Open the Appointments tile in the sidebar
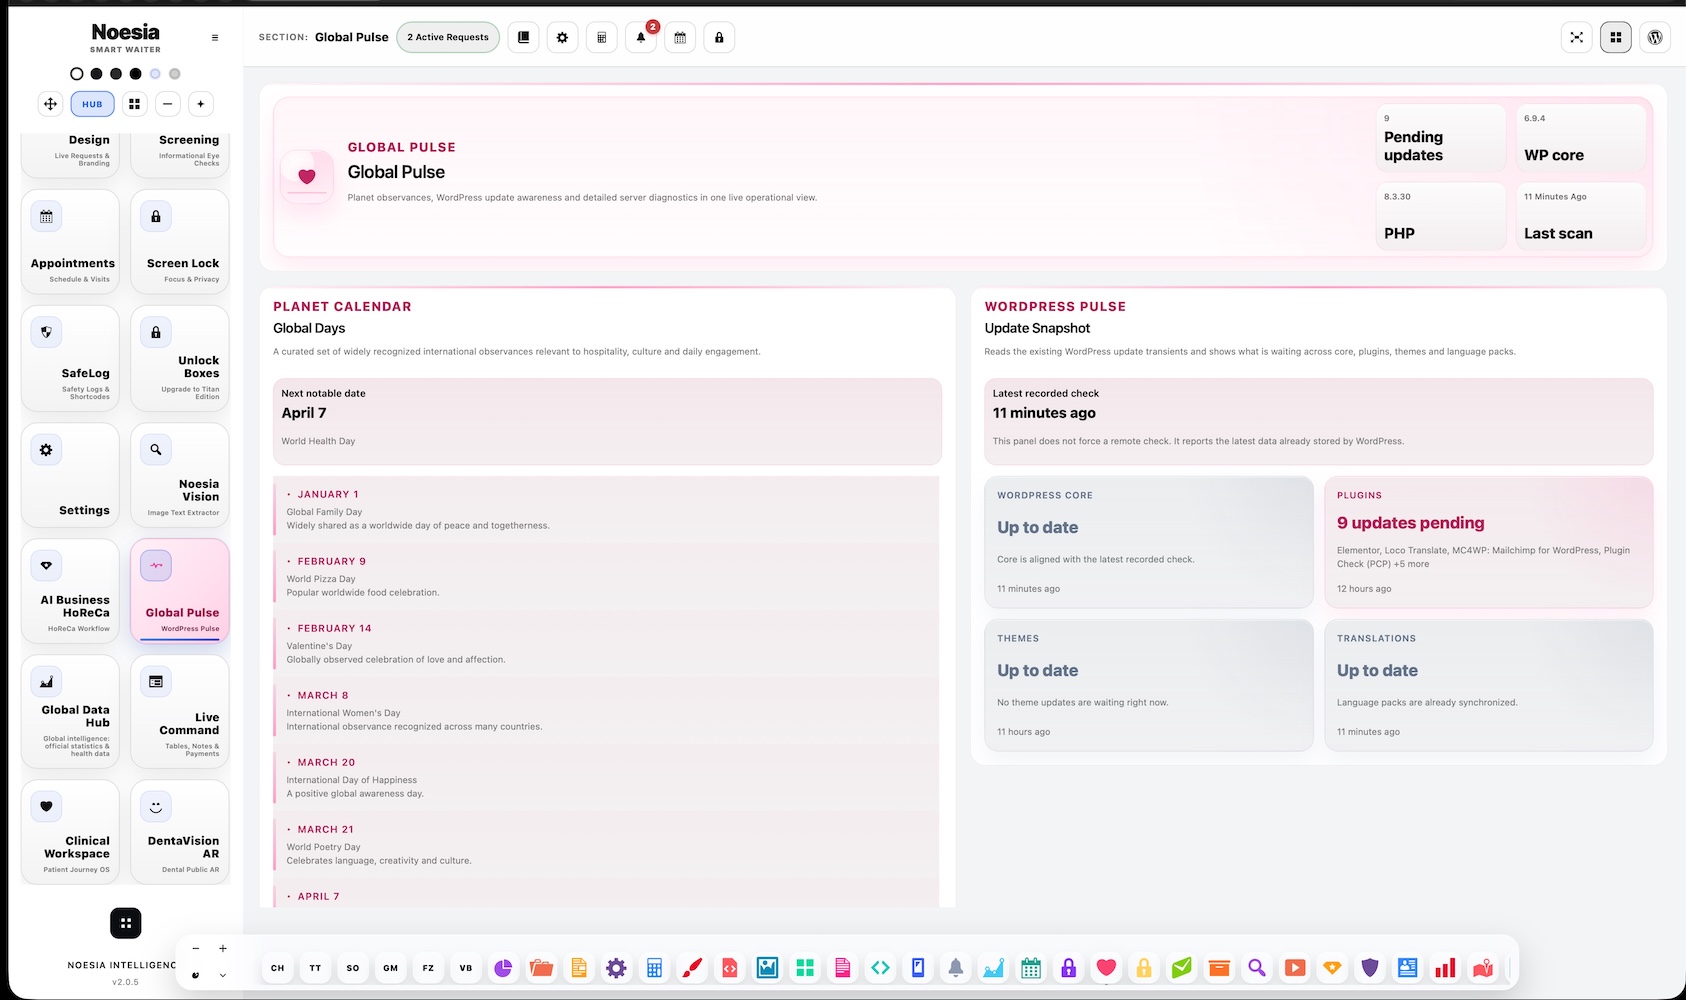The height and width of the screenshot is (1000, 1686). pos(70,242)
